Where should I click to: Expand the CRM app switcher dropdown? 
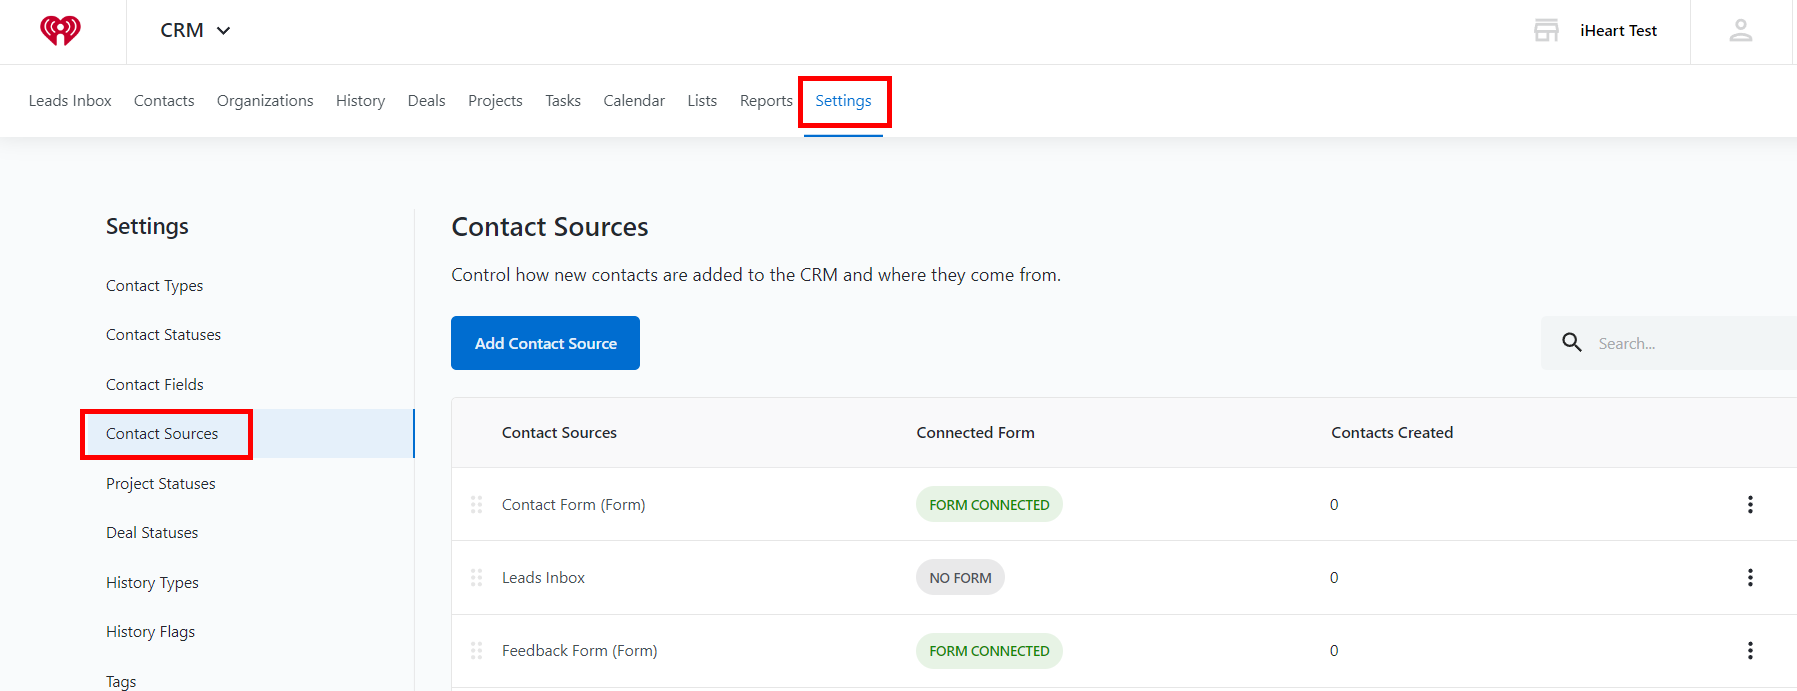pos(196,31)
